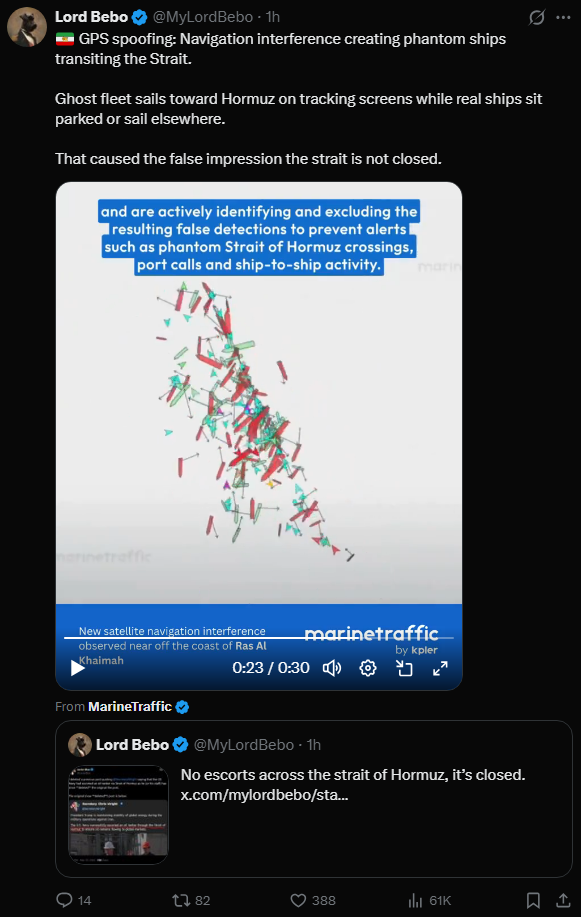The height and width of the screenshot is (917, 581).
Task: Open Lord Bebo profile avatar
Action: (x=27, y=27)
